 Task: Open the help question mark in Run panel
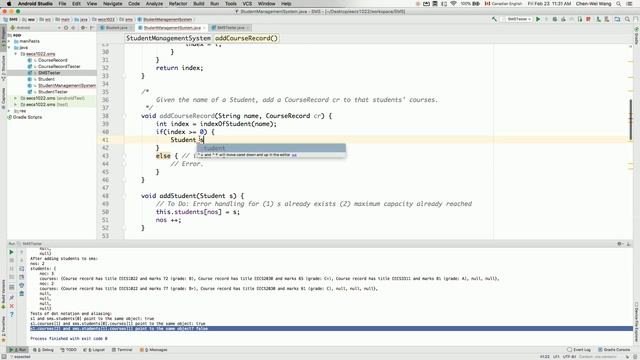[x=11, y=314]
